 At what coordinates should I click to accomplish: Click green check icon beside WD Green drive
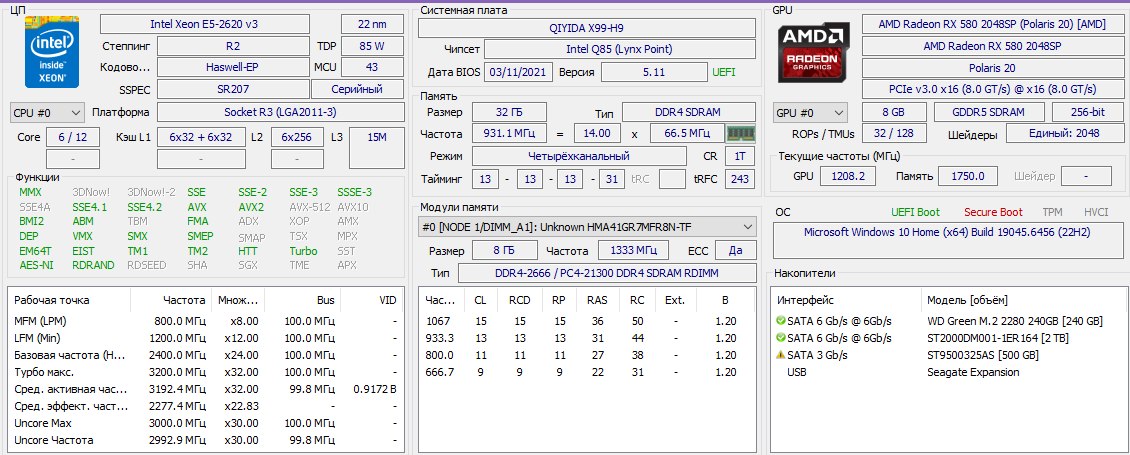coord(780,321)
